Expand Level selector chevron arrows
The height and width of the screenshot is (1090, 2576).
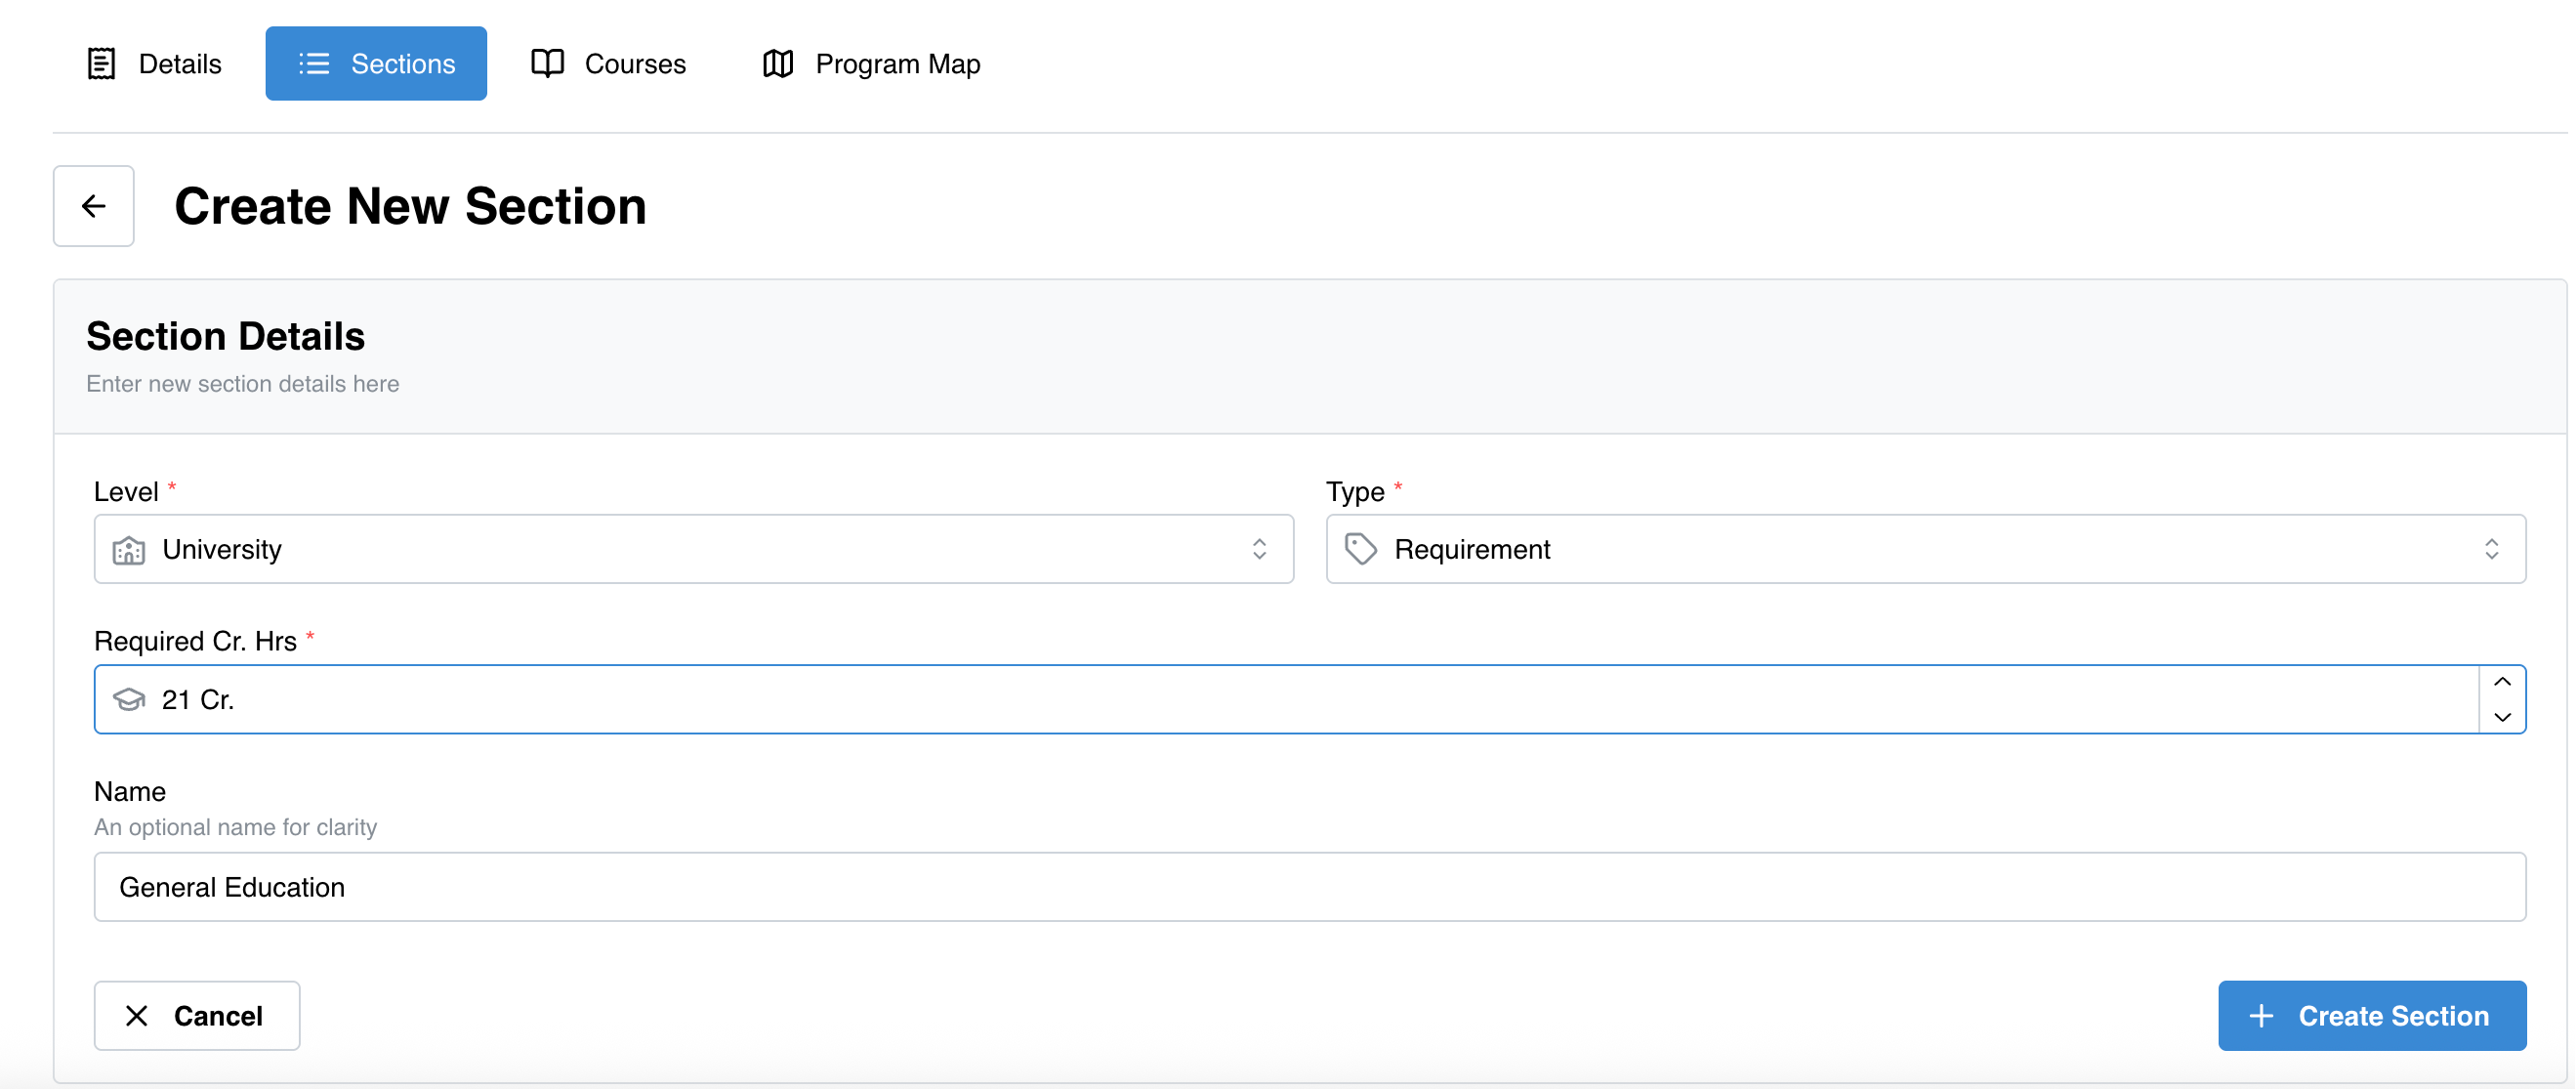click(1259, 550)
